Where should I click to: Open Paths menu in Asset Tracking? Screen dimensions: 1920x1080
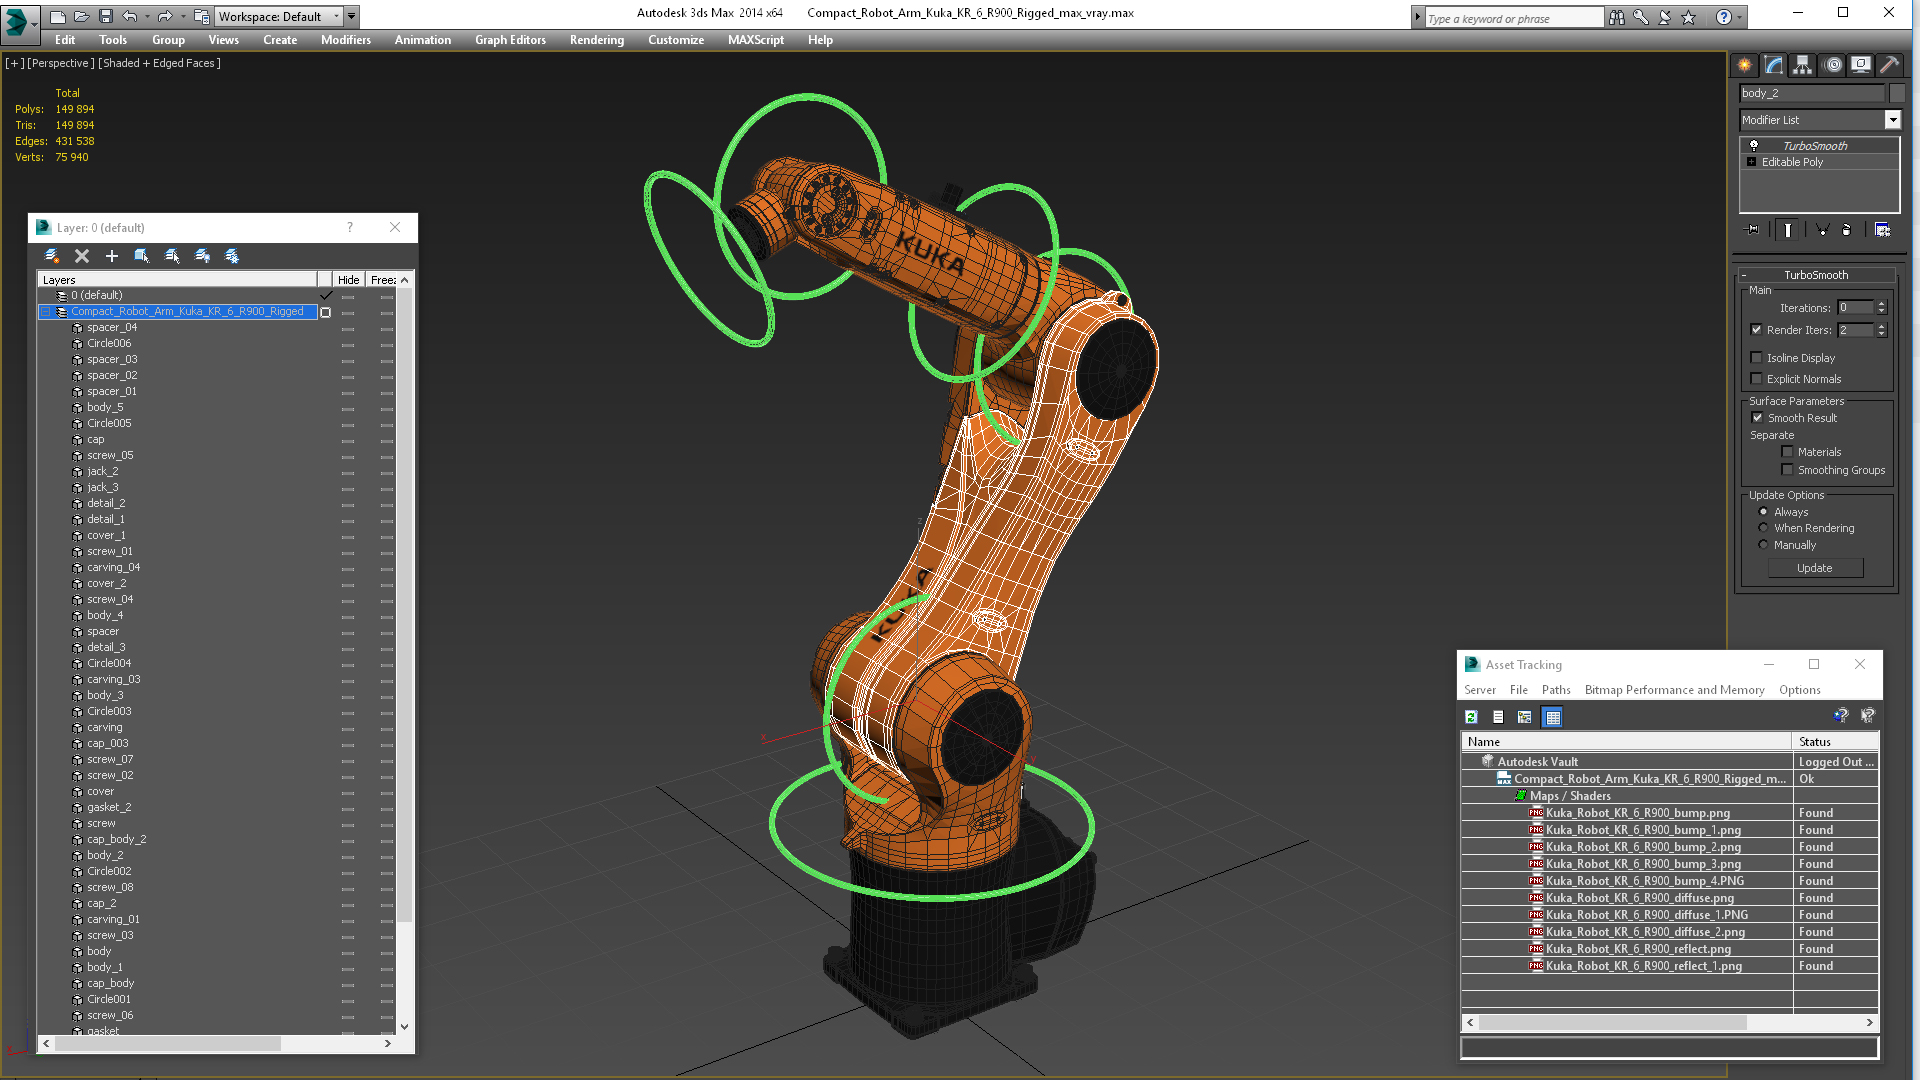(x=1556, y=690)
